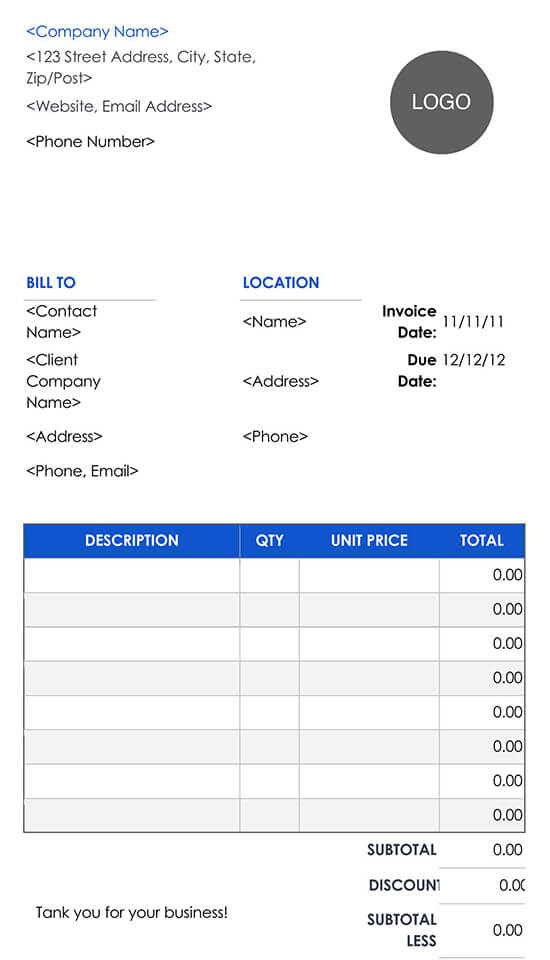The image size is (550, 960).
Task: Click the UNIT PRICE column header
Action: pyautogui.click(x=369, y=541)
